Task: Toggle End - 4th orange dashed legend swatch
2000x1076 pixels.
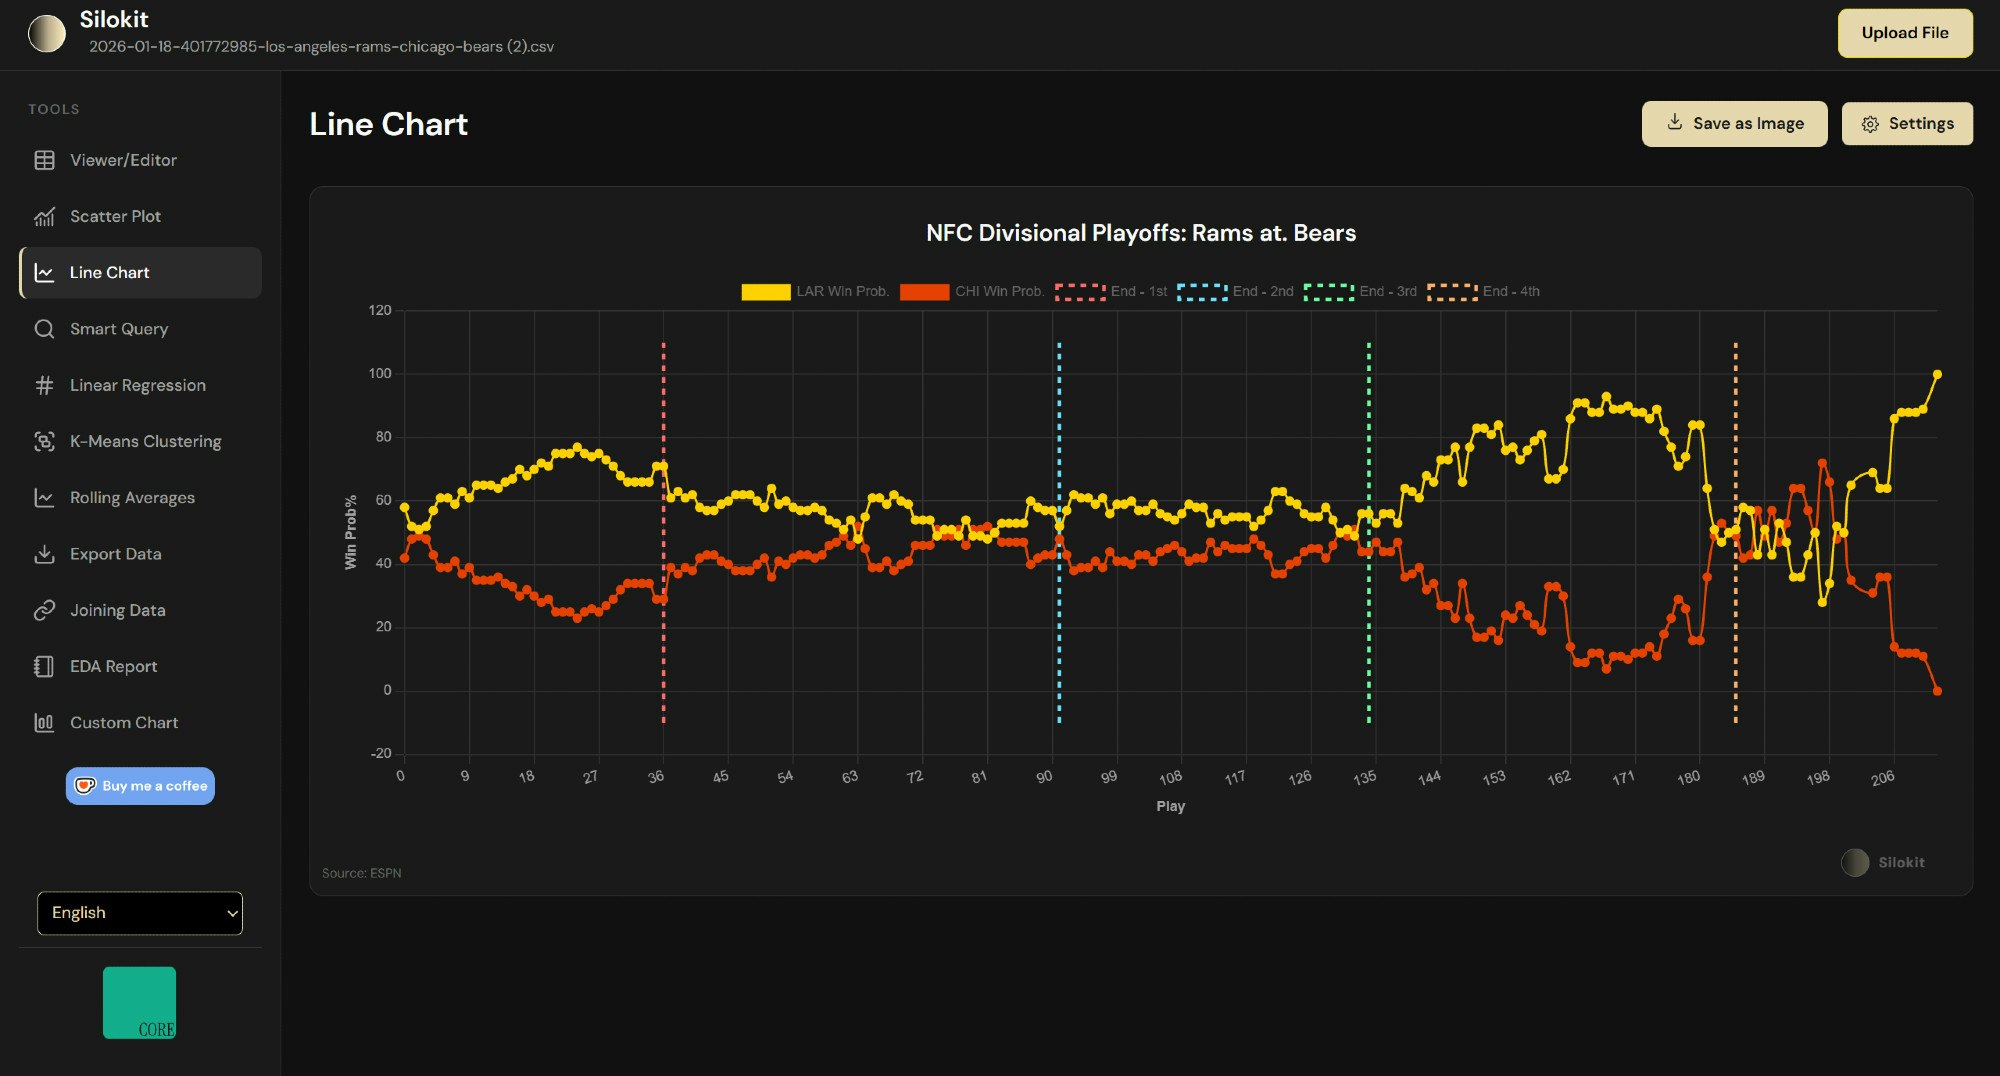Action: click(1452, 292)
